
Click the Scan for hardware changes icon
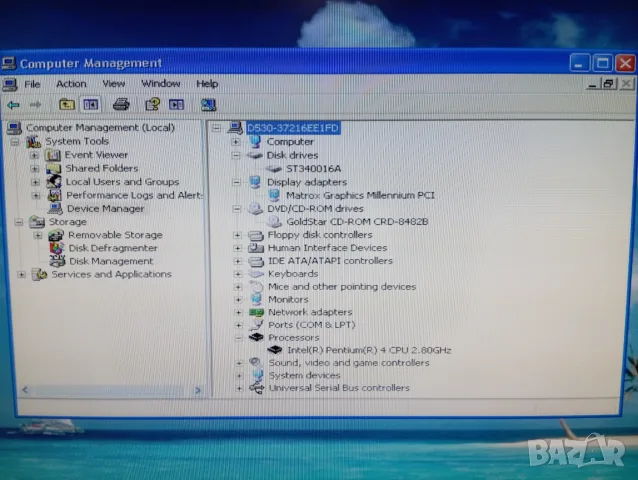click(x=208, y=105)
